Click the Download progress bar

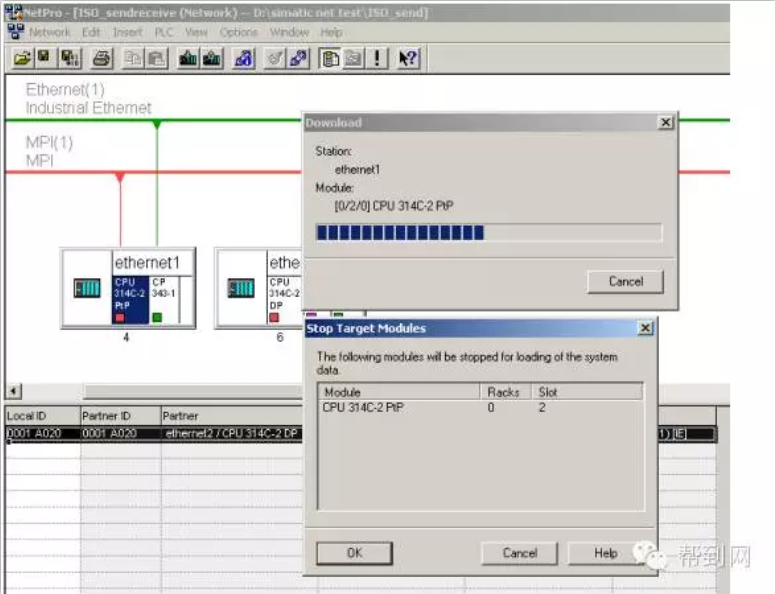tap(488, 233)
